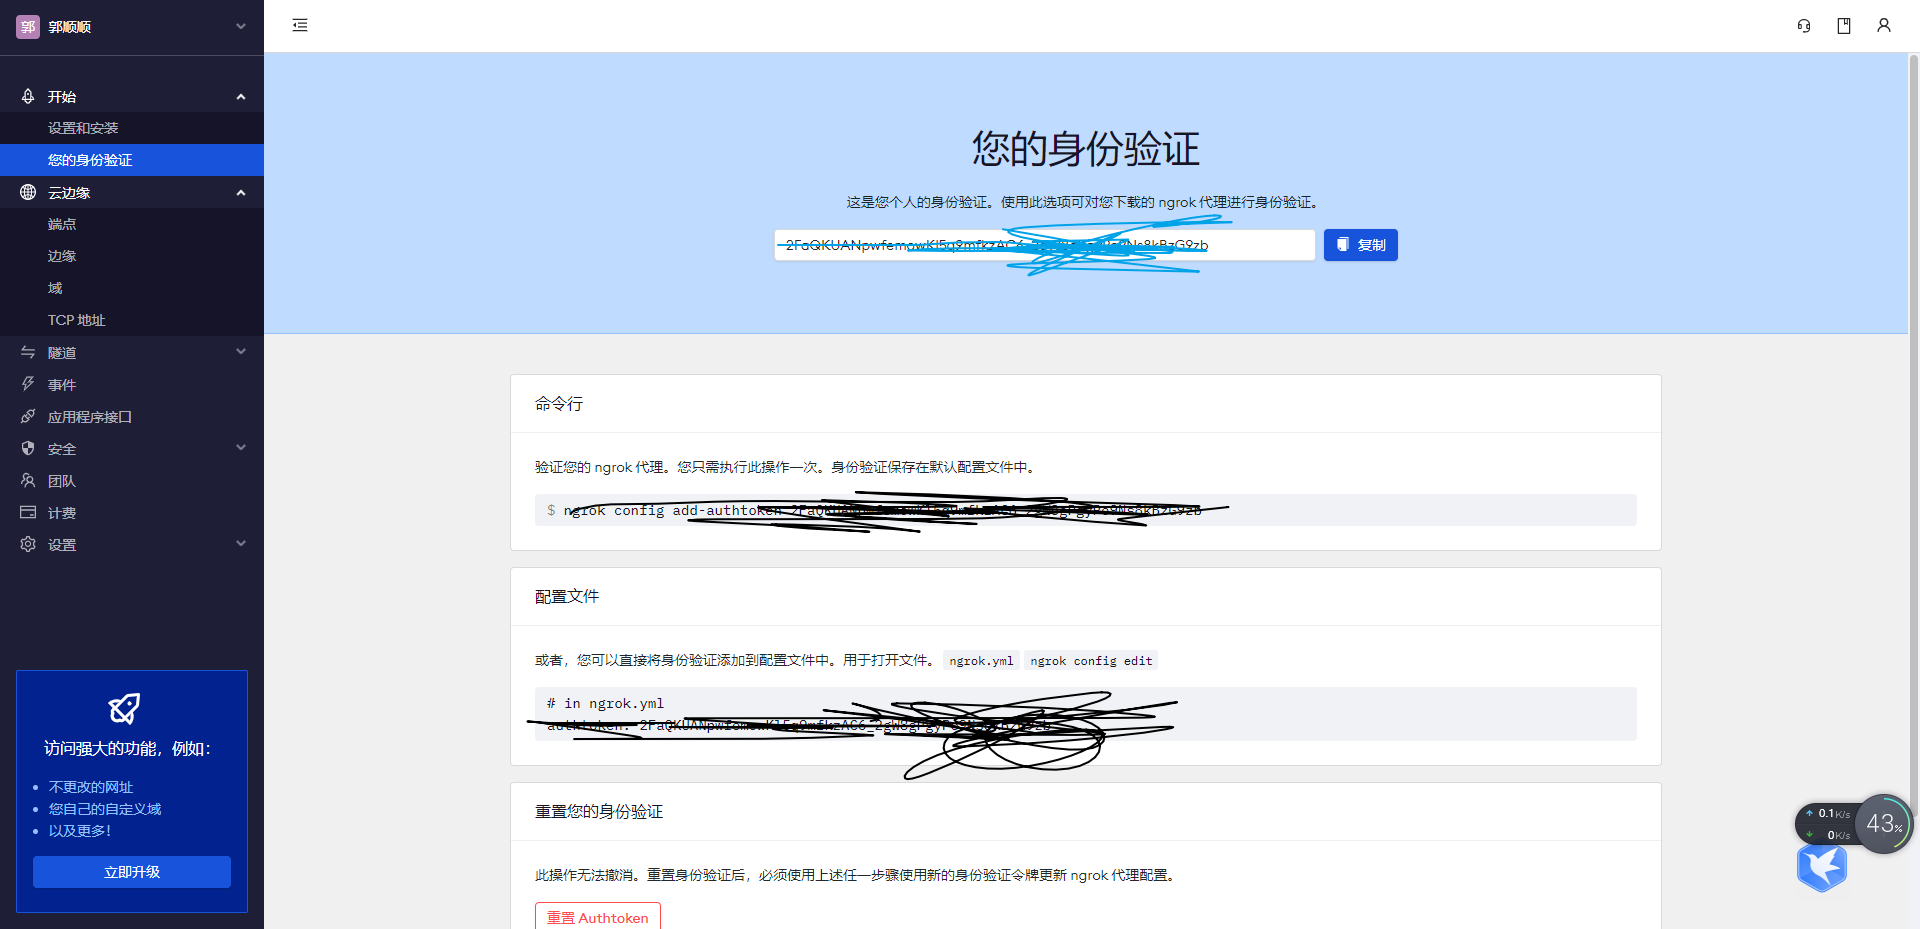This screenshot has height=929, width=1920.
Task: Click the ngrok config edit code tag
Action: 1091,661
